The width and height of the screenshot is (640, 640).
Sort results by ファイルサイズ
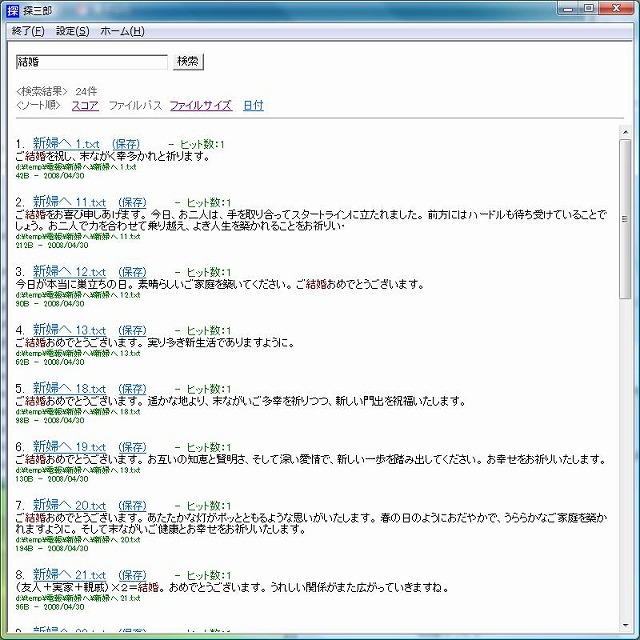201,106
